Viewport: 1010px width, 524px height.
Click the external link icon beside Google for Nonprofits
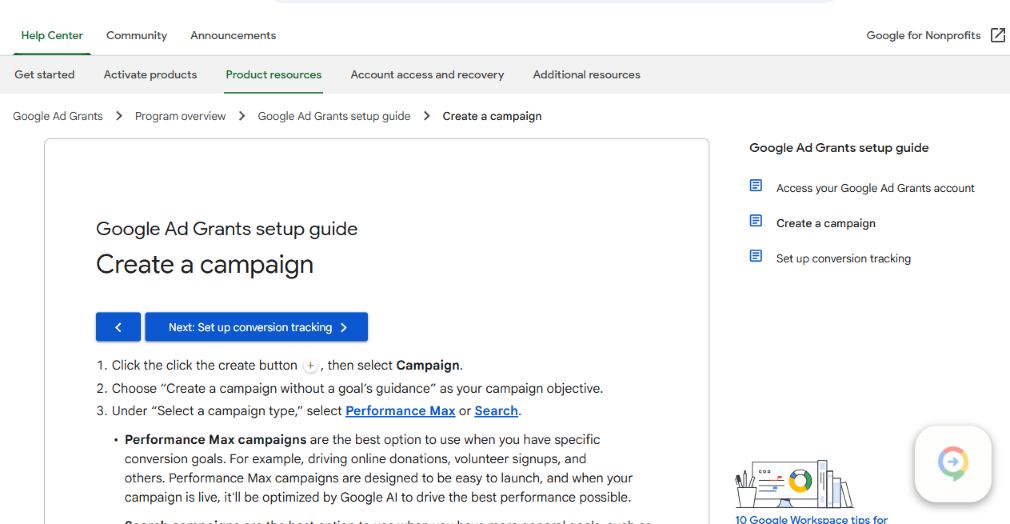click(x=998, y=35)
